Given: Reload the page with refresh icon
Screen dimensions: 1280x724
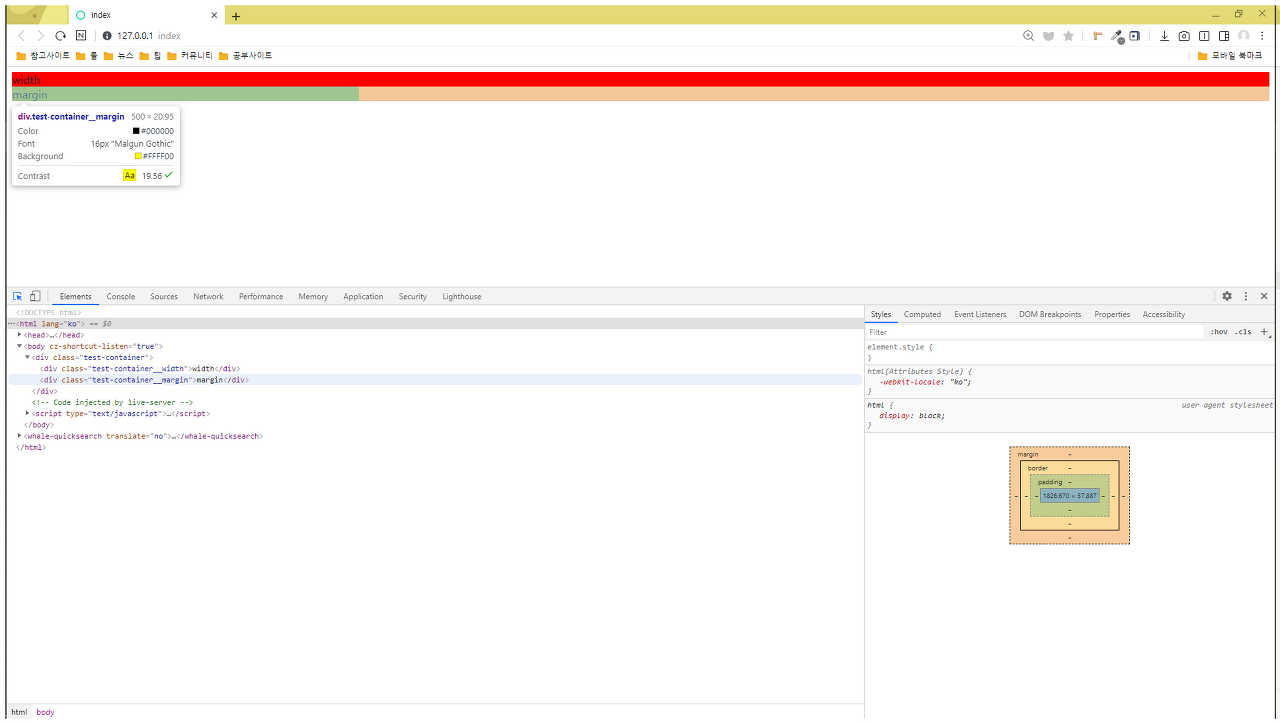Looking at the screenshot, I should click(x=61, y=36).
